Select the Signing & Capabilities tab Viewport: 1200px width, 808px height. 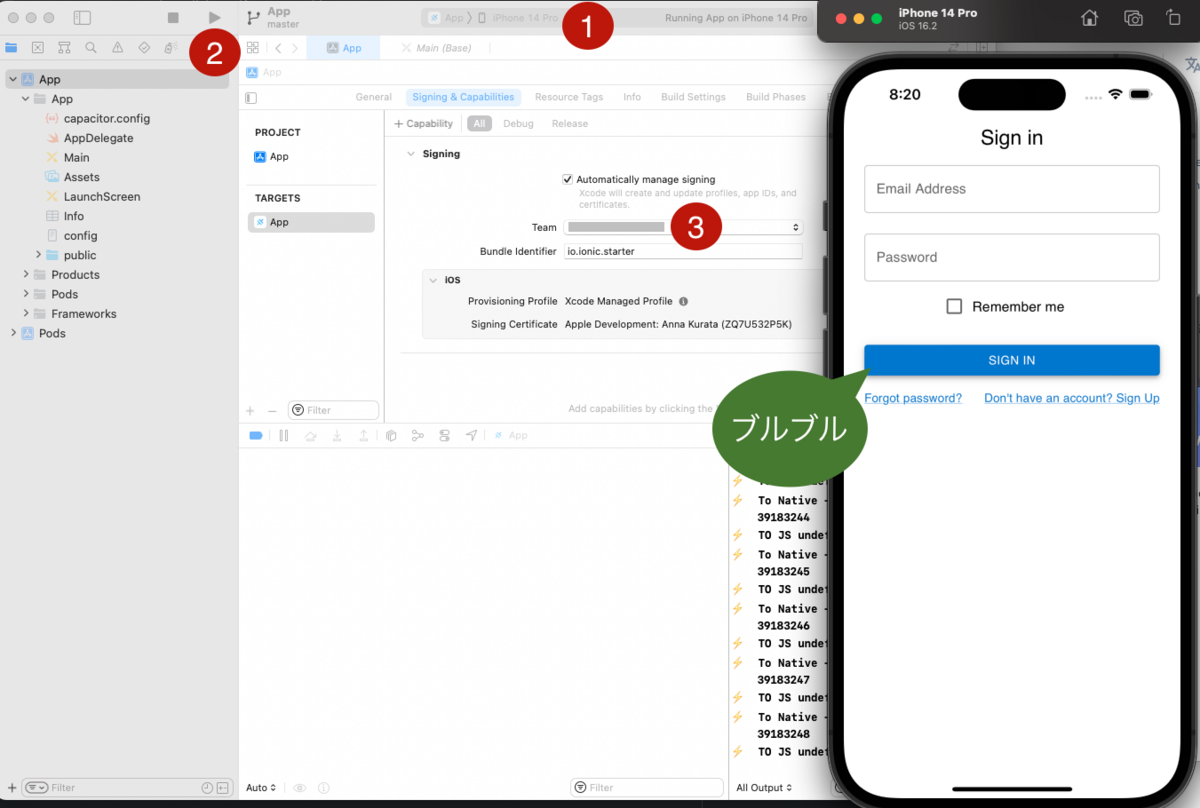pos(464,97)
